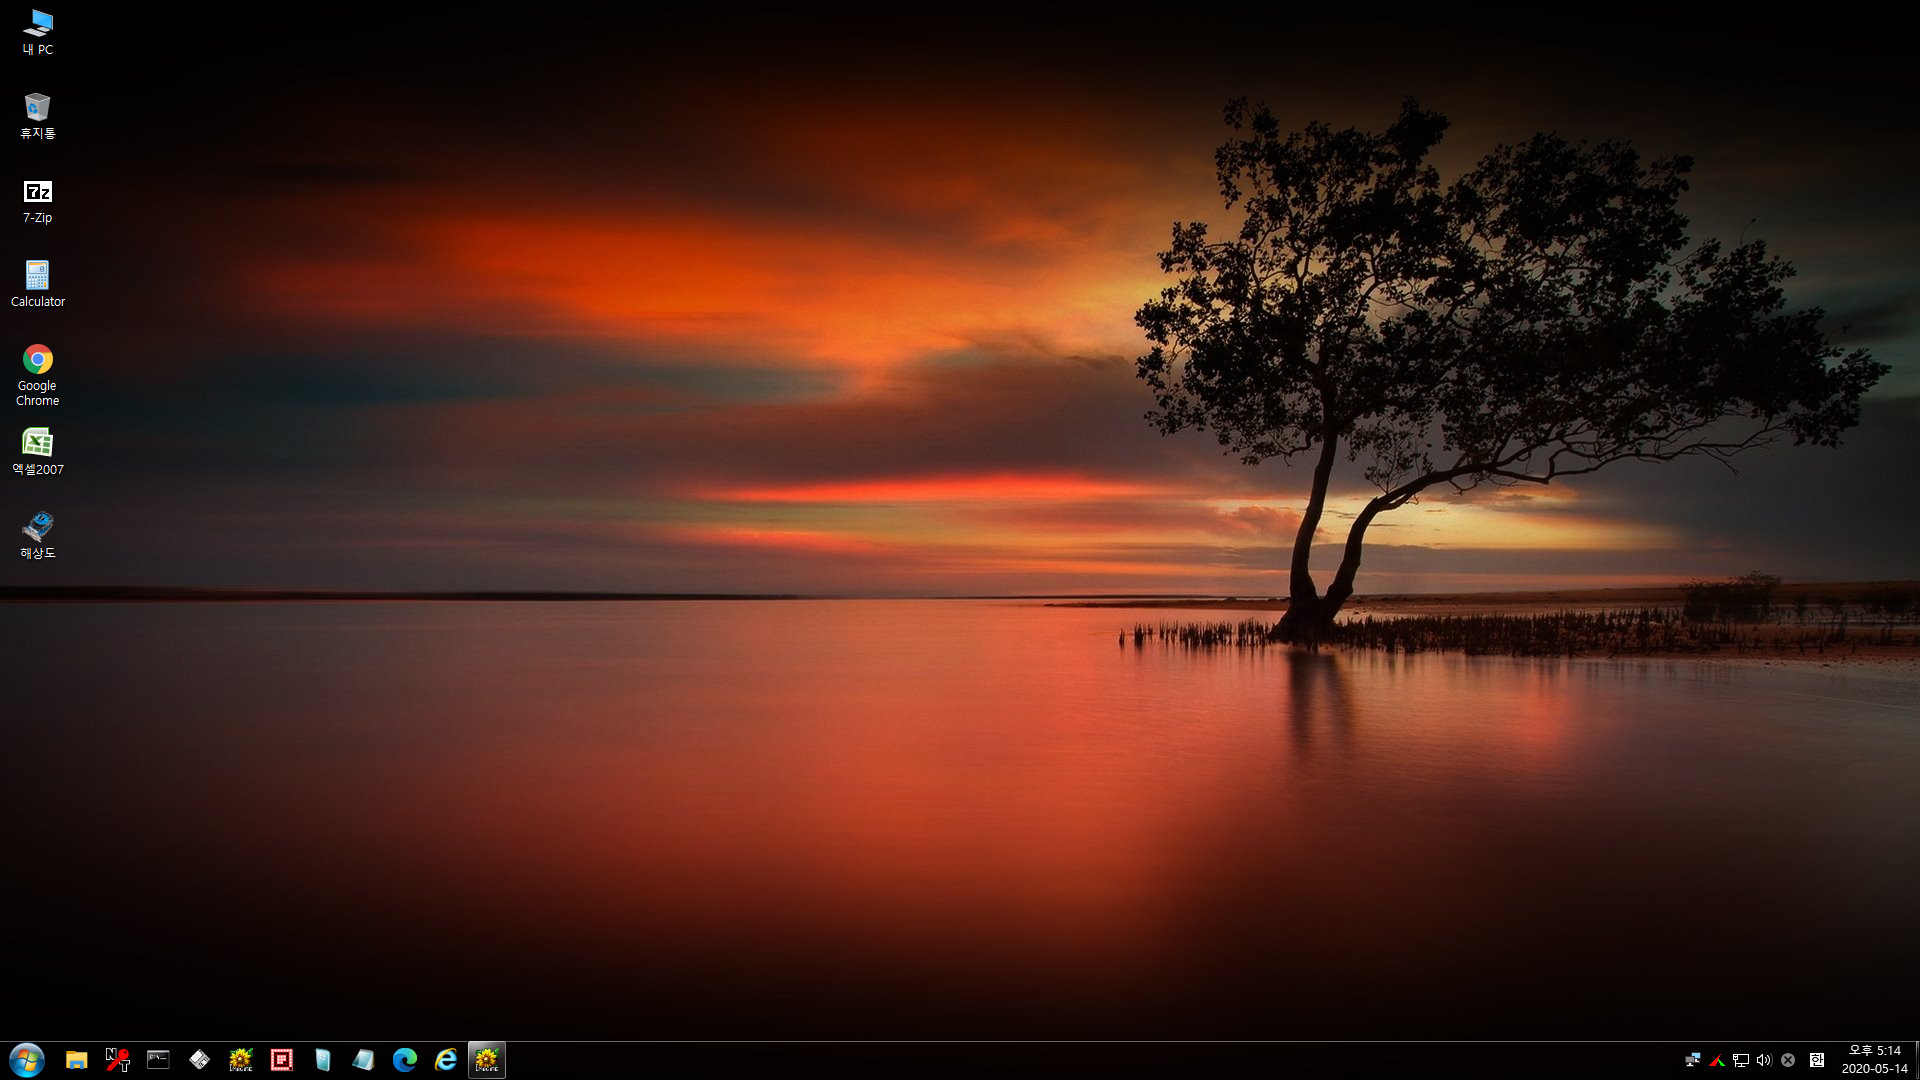Image resolution: width=1920 pixels, height=1080 pixels.
Task: Switch to the active Imagine taskbar window
Action: pyautogui.click(x=487, y=1060)
